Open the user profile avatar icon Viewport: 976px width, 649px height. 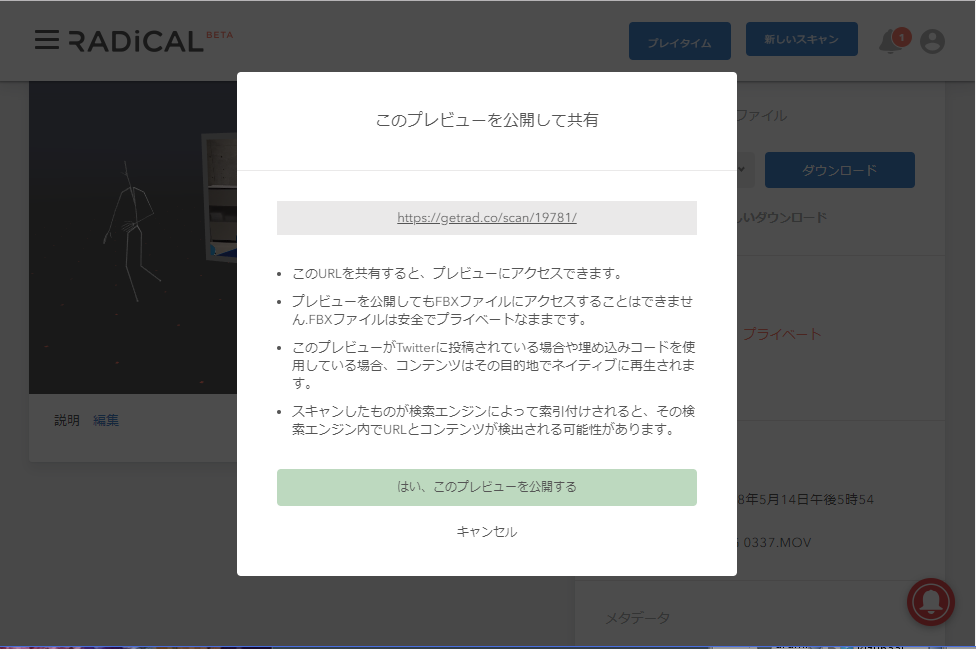[932, 42]
